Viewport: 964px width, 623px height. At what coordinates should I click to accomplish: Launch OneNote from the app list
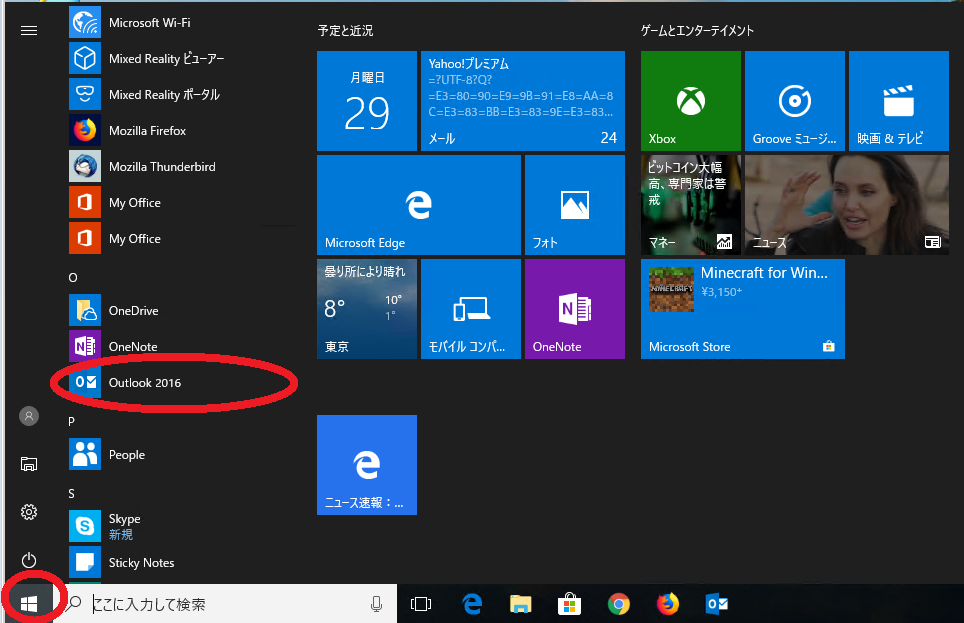(x=183, y=346)
